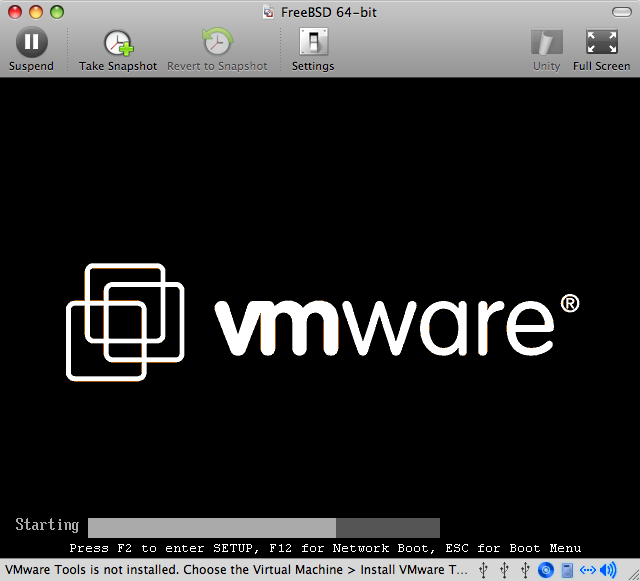640x581 pixels.
Task: Open the virtual machine Settings
Action: pyautogui.click(x=313, y=43)
